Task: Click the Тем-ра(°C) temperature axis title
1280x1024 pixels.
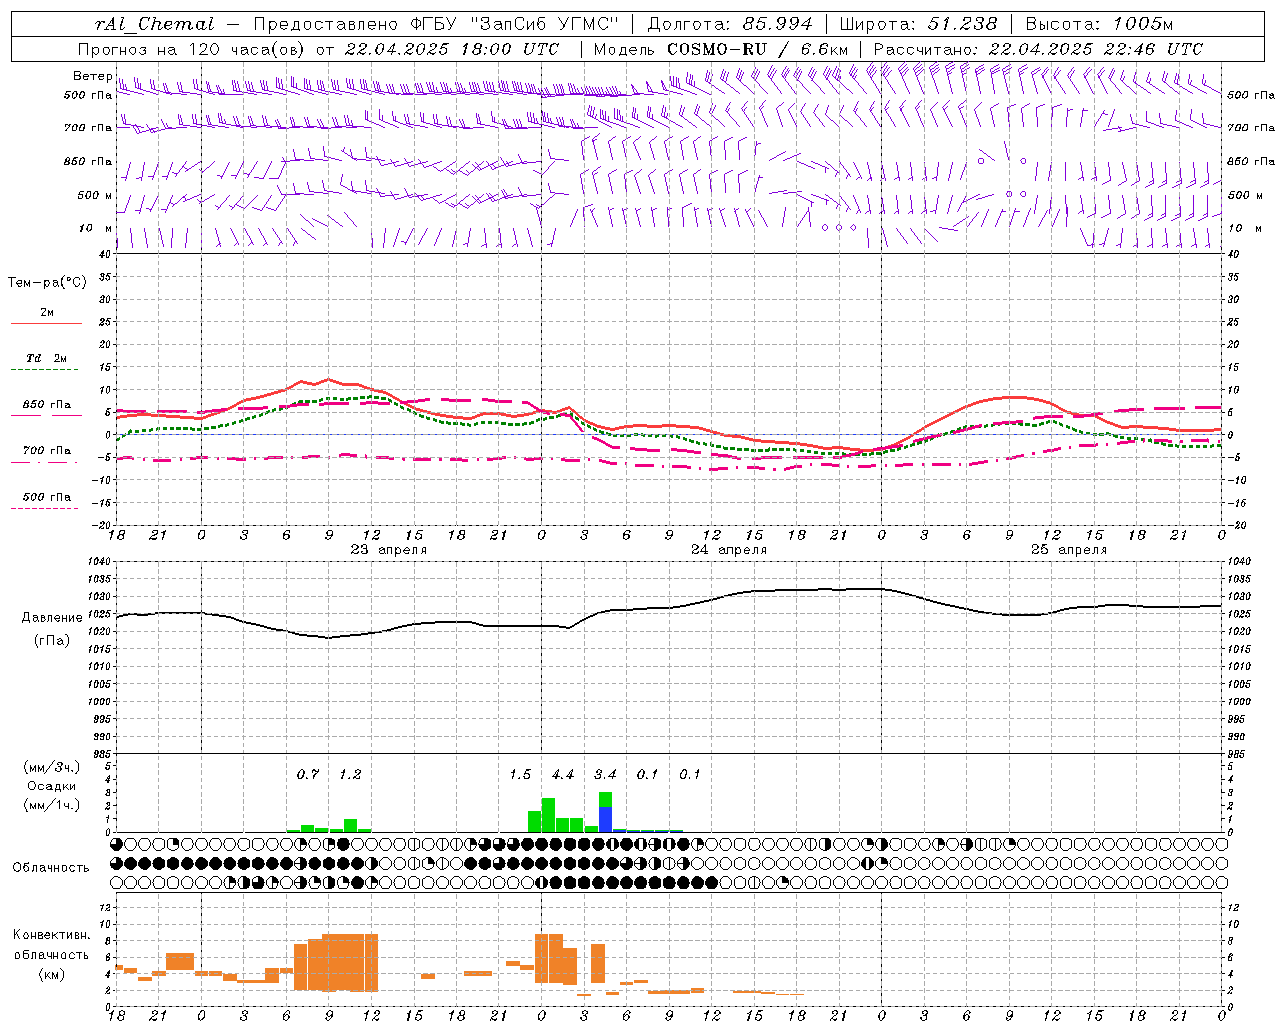Action: [47, 283]
